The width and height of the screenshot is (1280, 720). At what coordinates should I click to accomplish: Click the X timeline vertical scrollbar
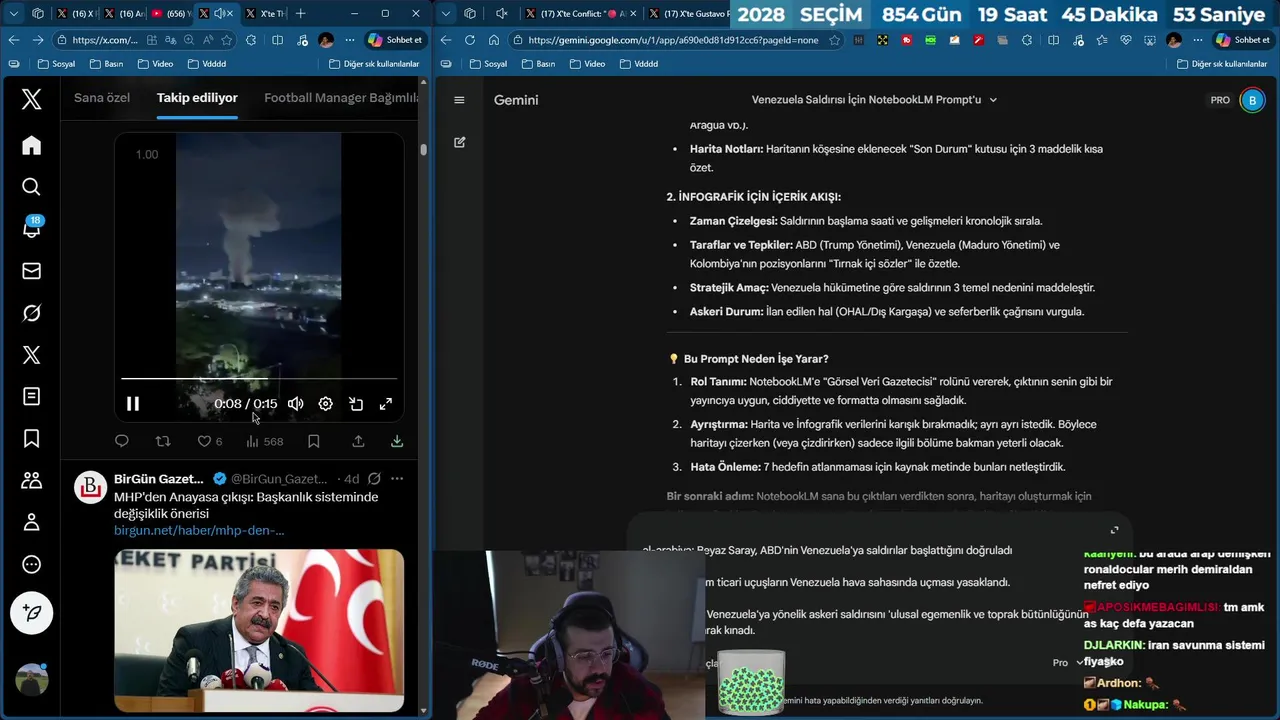[423, 150]
